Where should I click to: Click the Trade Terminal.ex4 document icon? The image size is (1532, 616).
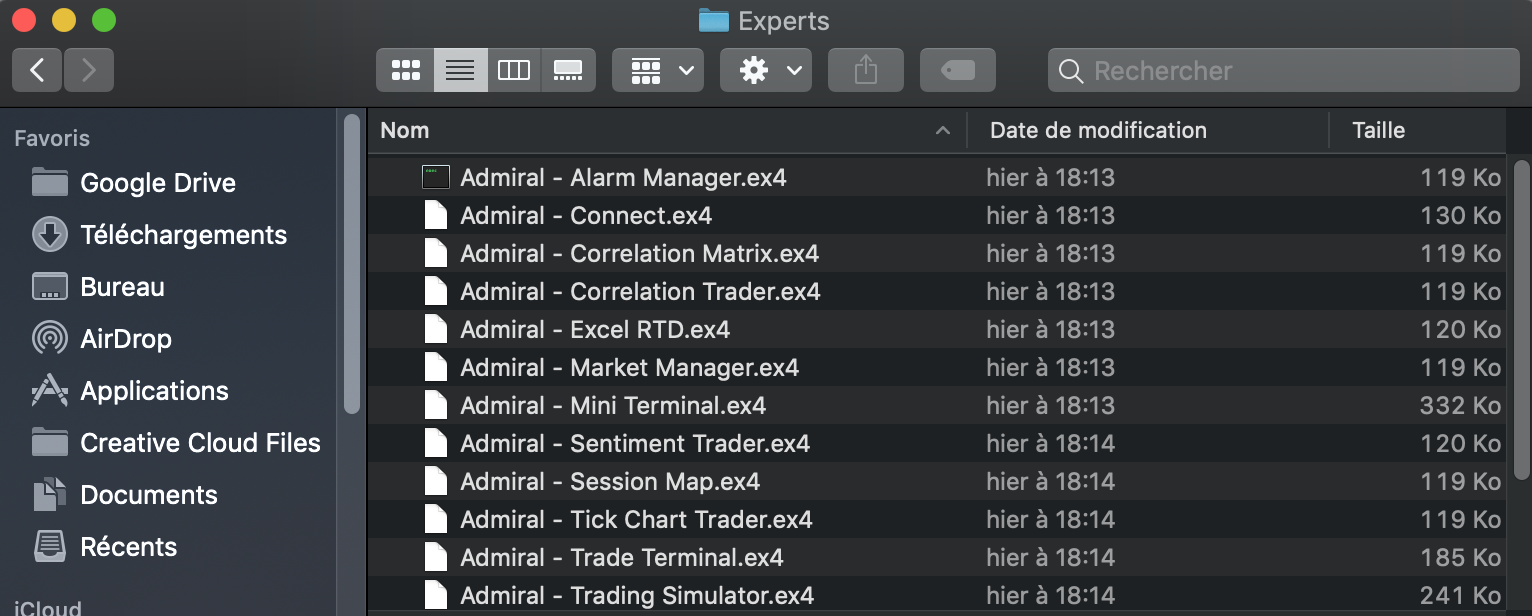click(x=436, y=558)
